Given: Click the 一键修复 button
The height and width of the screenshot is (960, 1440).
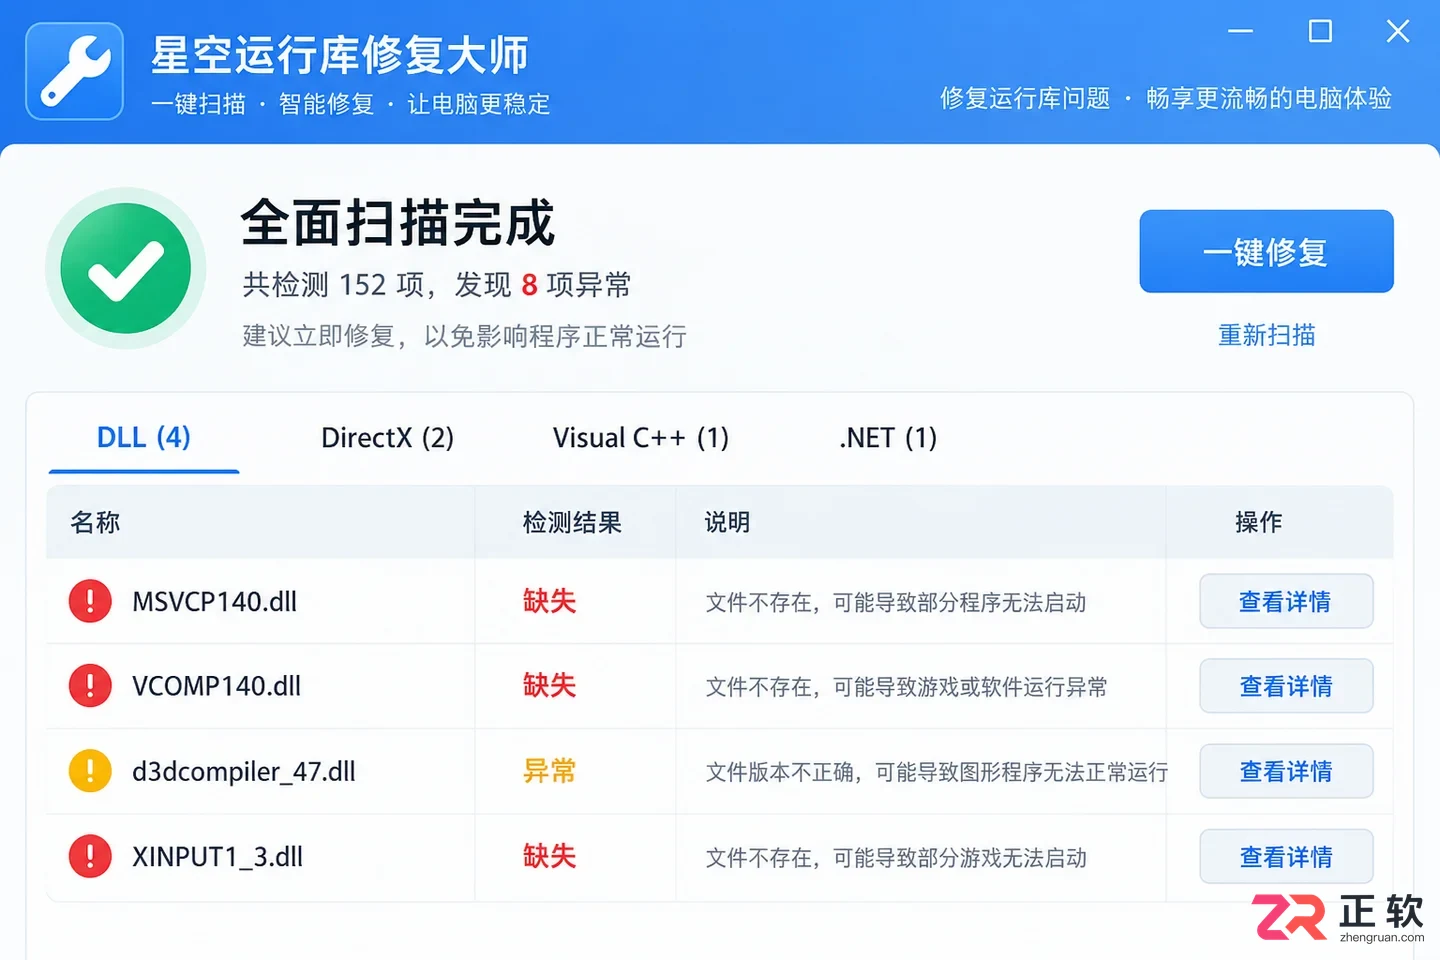Looking at the screenshot, I should click(x=1266, y=251).
